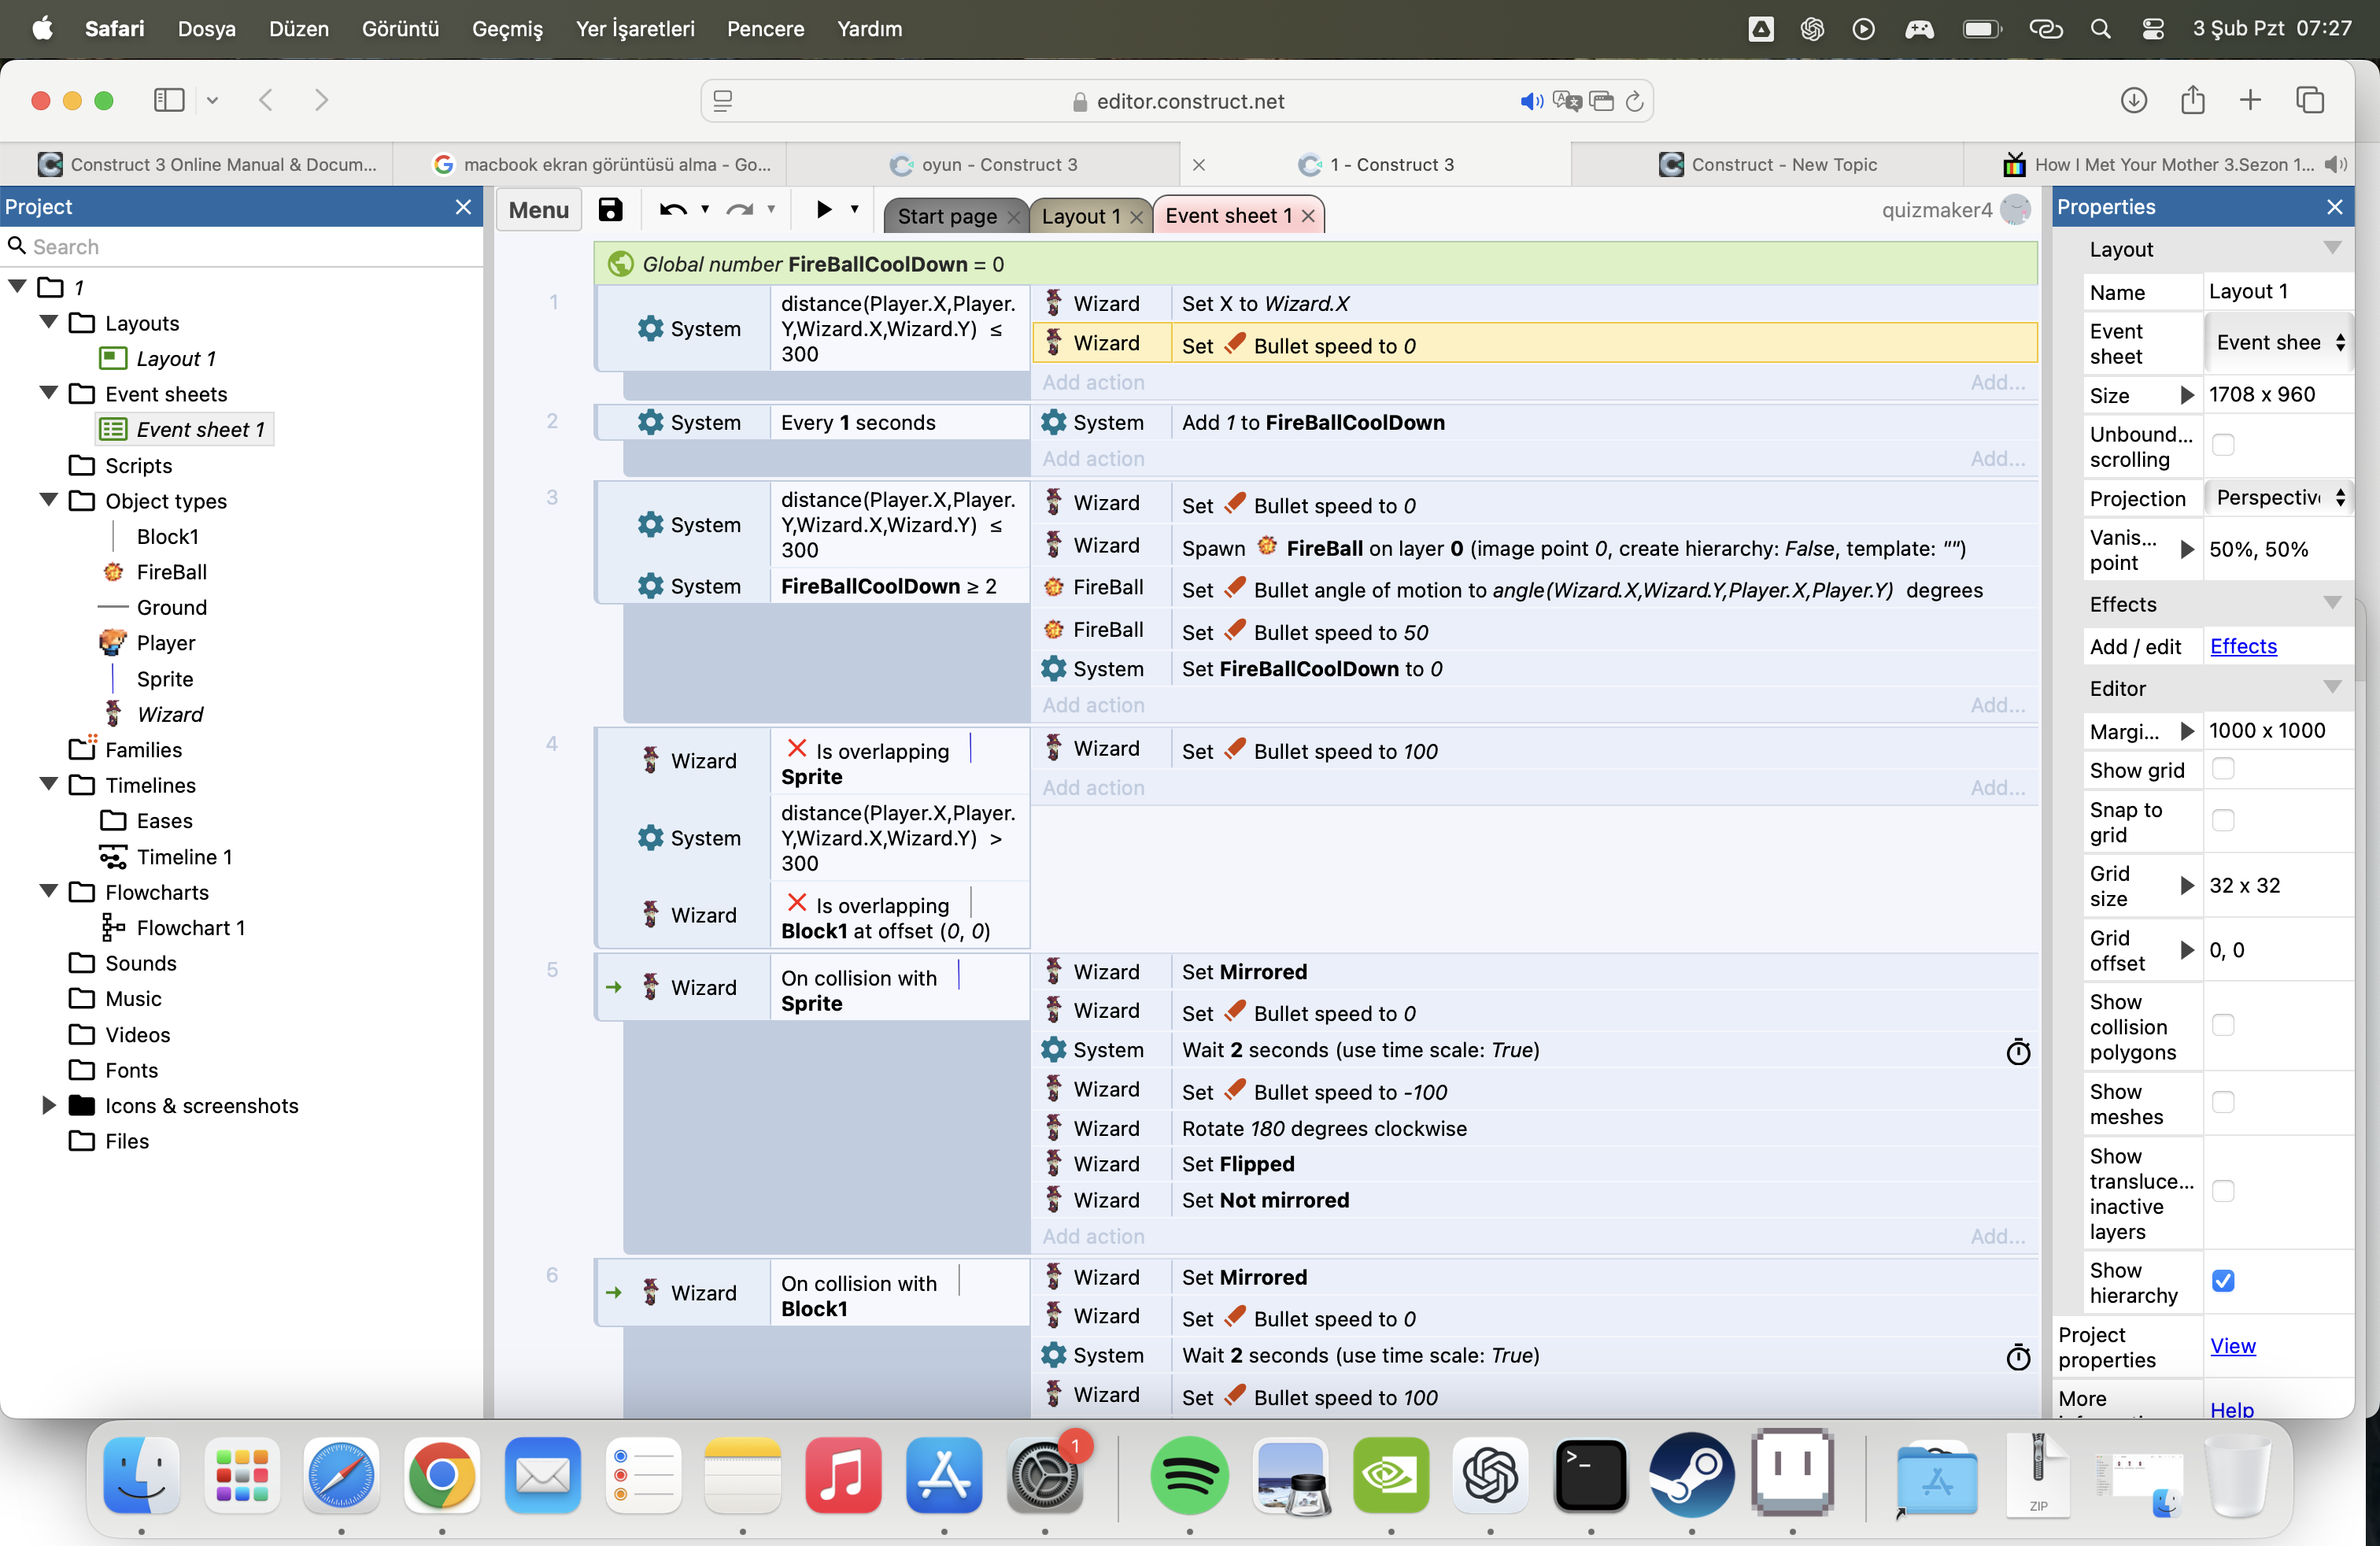Viewport: 2380px width, 1546px height.
Task: Close the Event sheet 1 tab
Action: coord(1308,216)
